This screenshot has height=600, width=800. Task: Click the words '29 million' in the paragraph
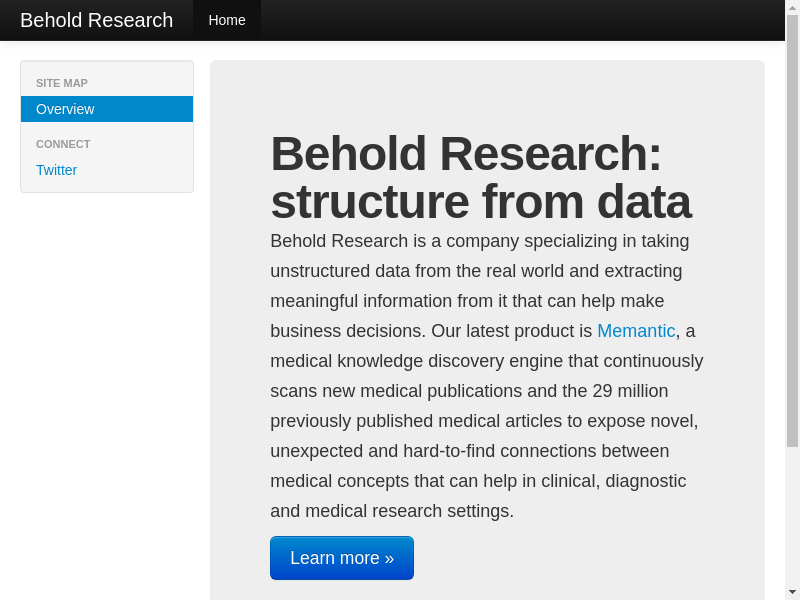coord(630,391)
